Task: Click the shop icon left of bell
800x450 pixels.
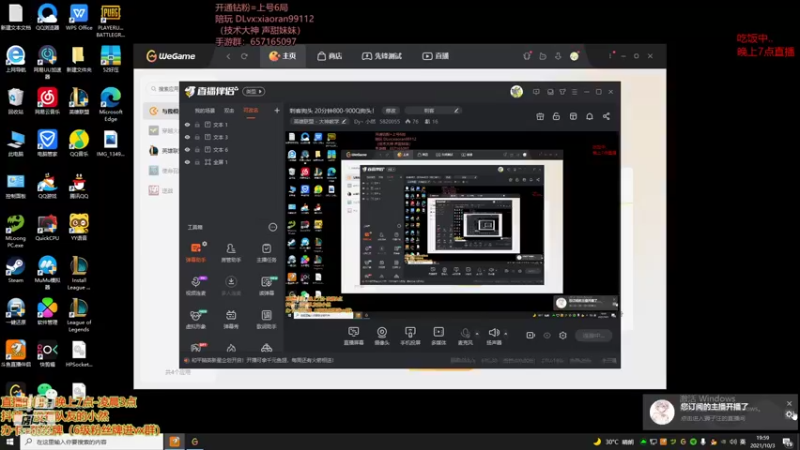Action: pyautogui.click(x=573, y=116)
